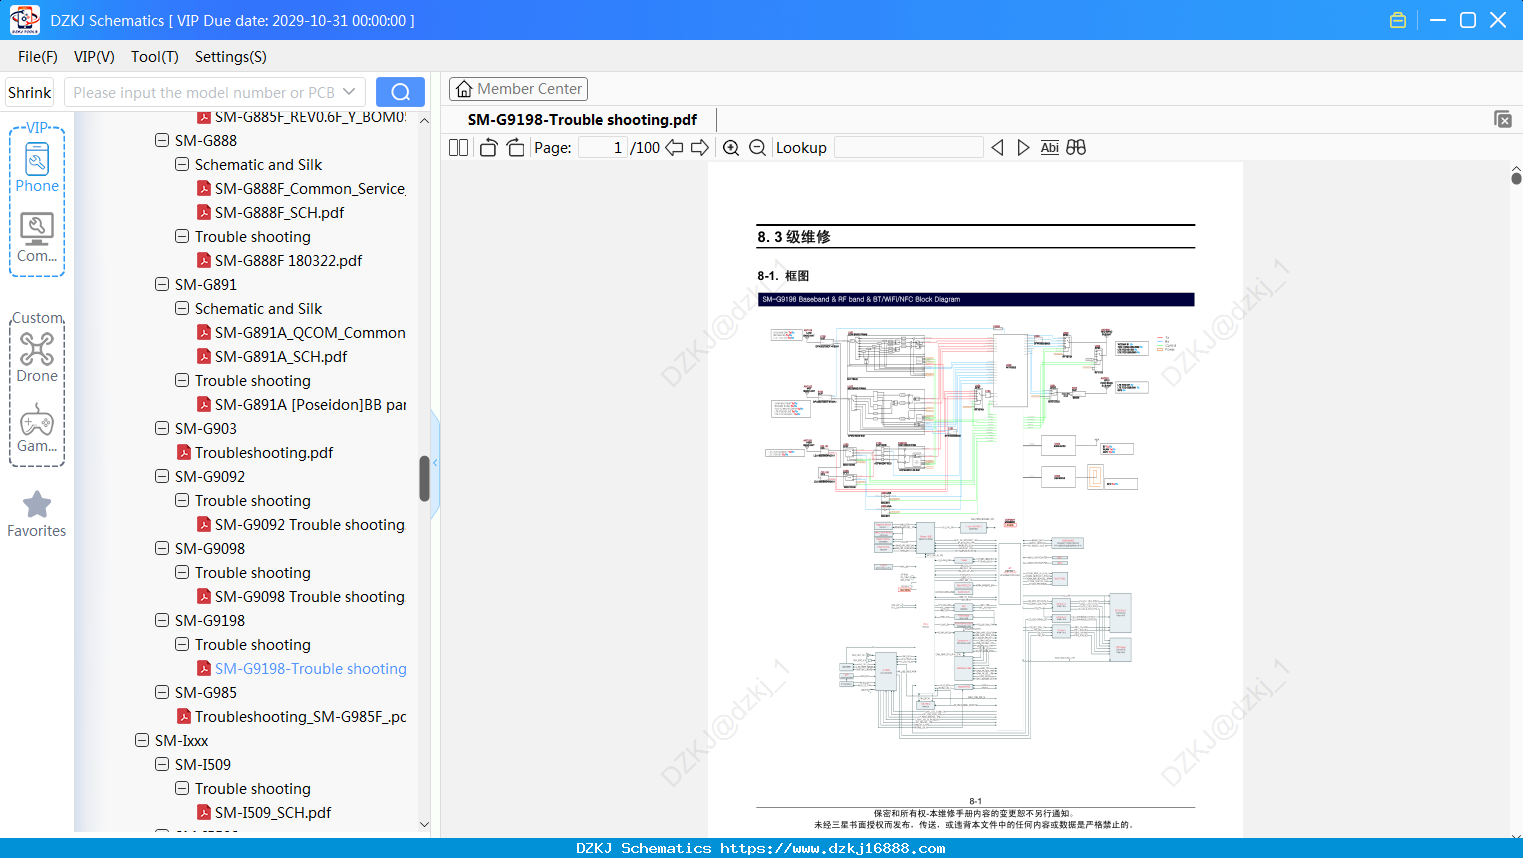Open the Member Center
Screen dimensions: 1523x858
coord(518,89)
